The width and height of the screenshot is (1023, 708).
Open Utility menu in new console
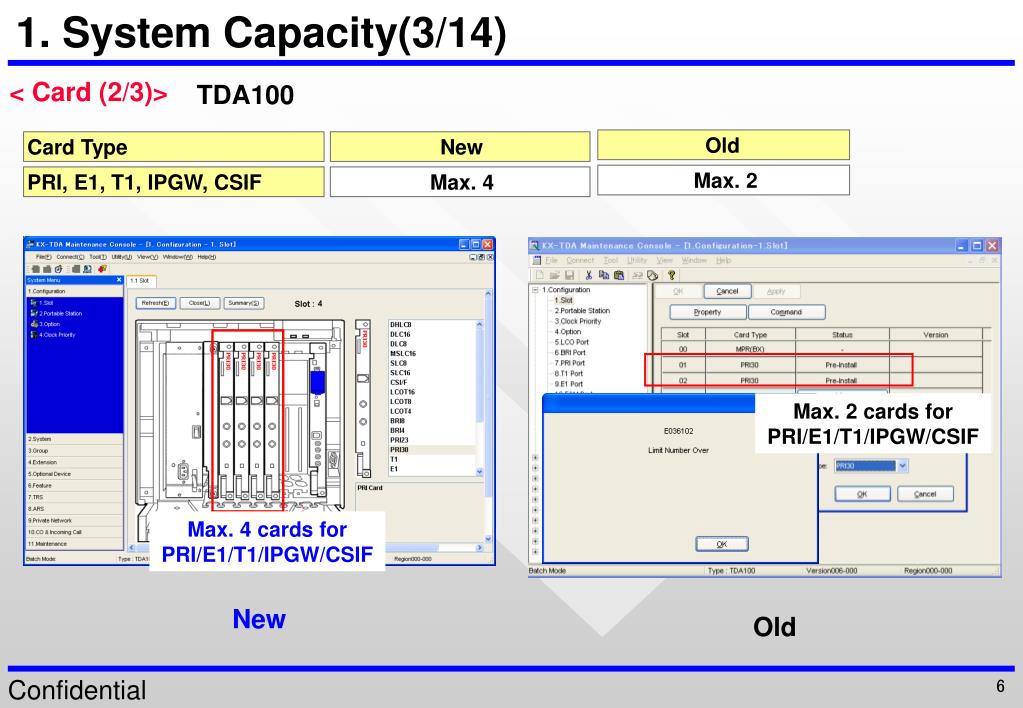coord(122,257)
